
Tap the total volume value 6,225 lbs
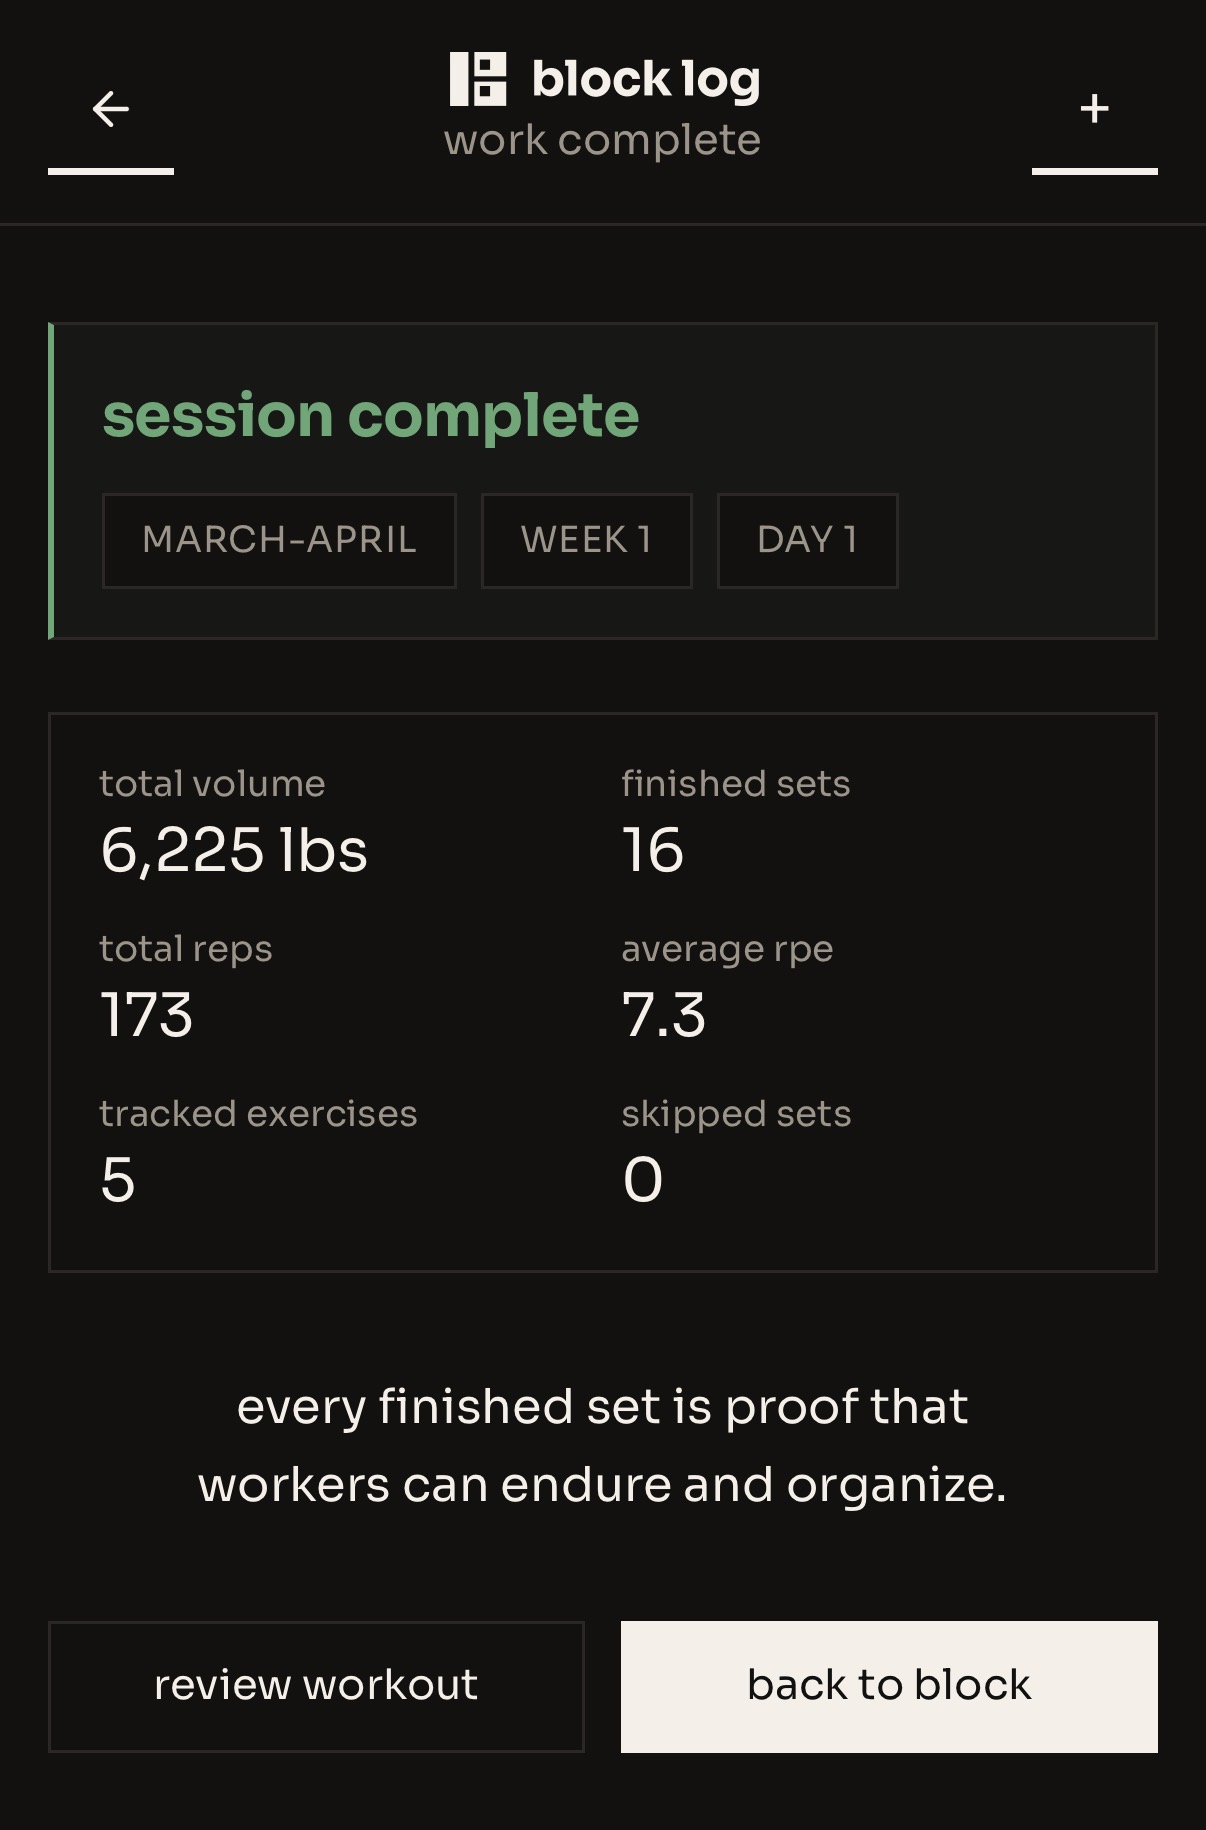(235, 851)
